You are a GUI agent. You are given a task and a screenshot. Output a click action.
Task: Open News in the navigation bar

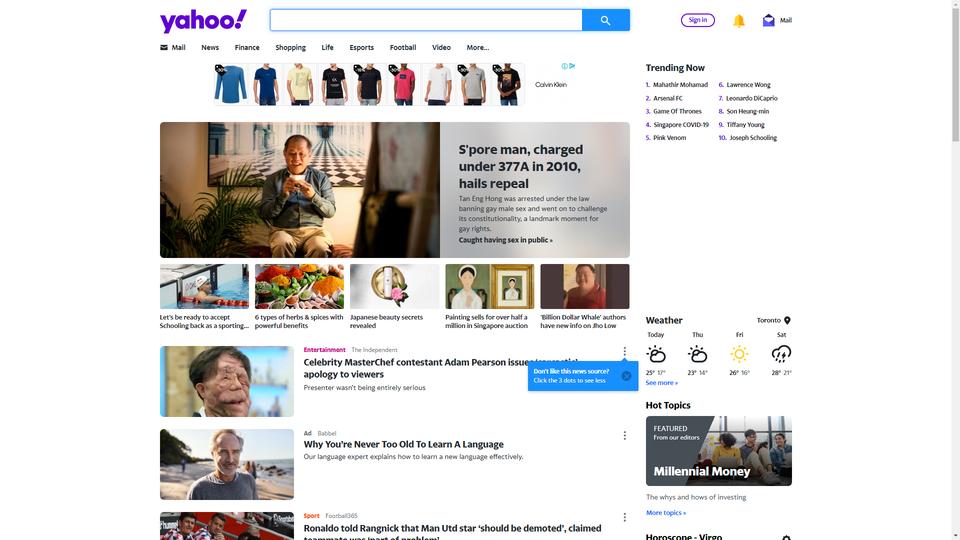[210, 47]
